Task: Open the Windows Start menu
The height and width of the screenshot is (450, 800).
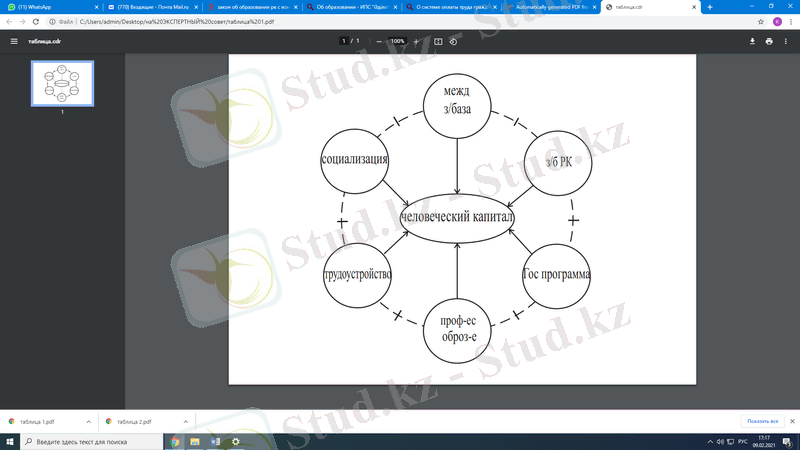Action: 10,442
